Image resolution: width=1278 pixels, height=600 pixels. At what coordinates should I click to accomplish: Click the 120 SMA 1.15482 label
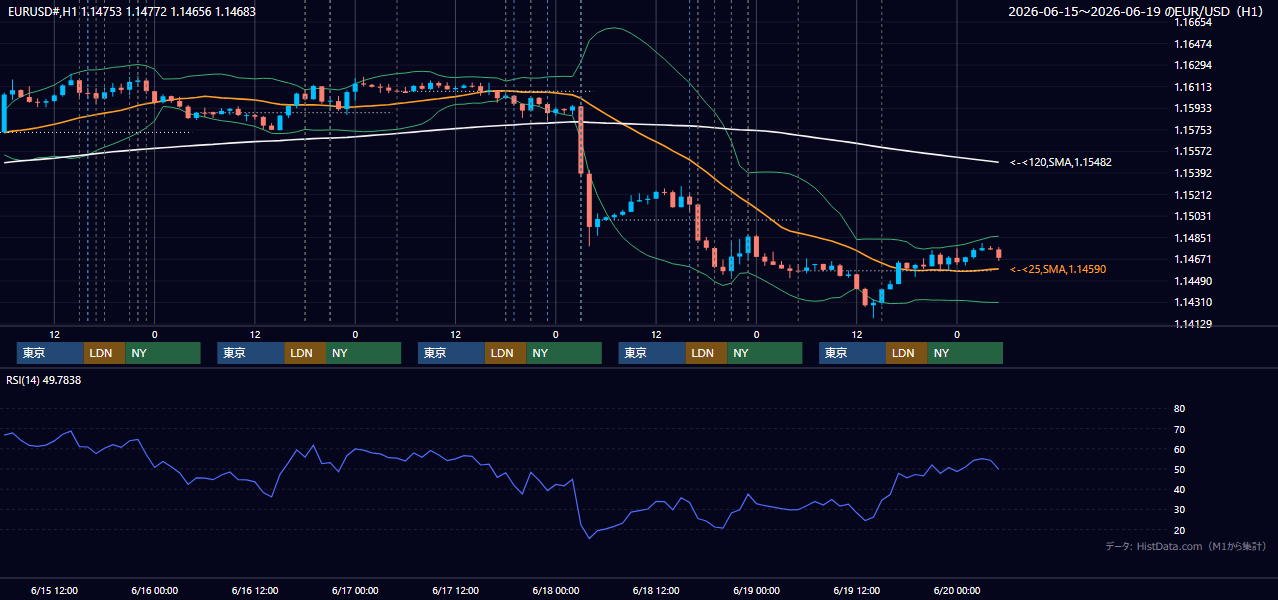(1061, 162)
